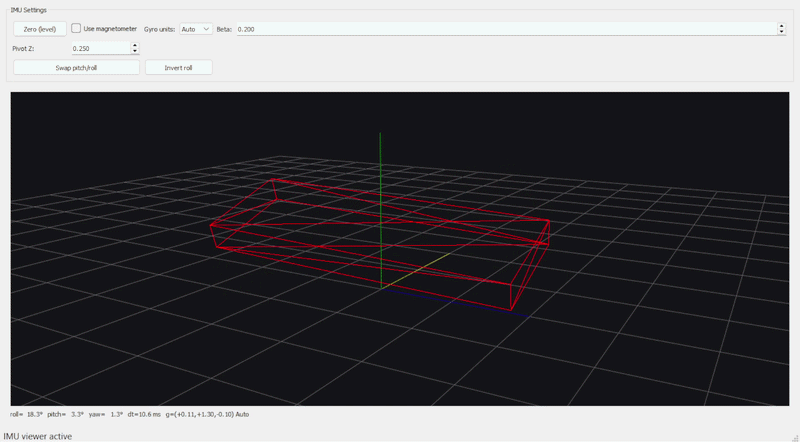Click the 'Gyro units:' label

point(159,29)
